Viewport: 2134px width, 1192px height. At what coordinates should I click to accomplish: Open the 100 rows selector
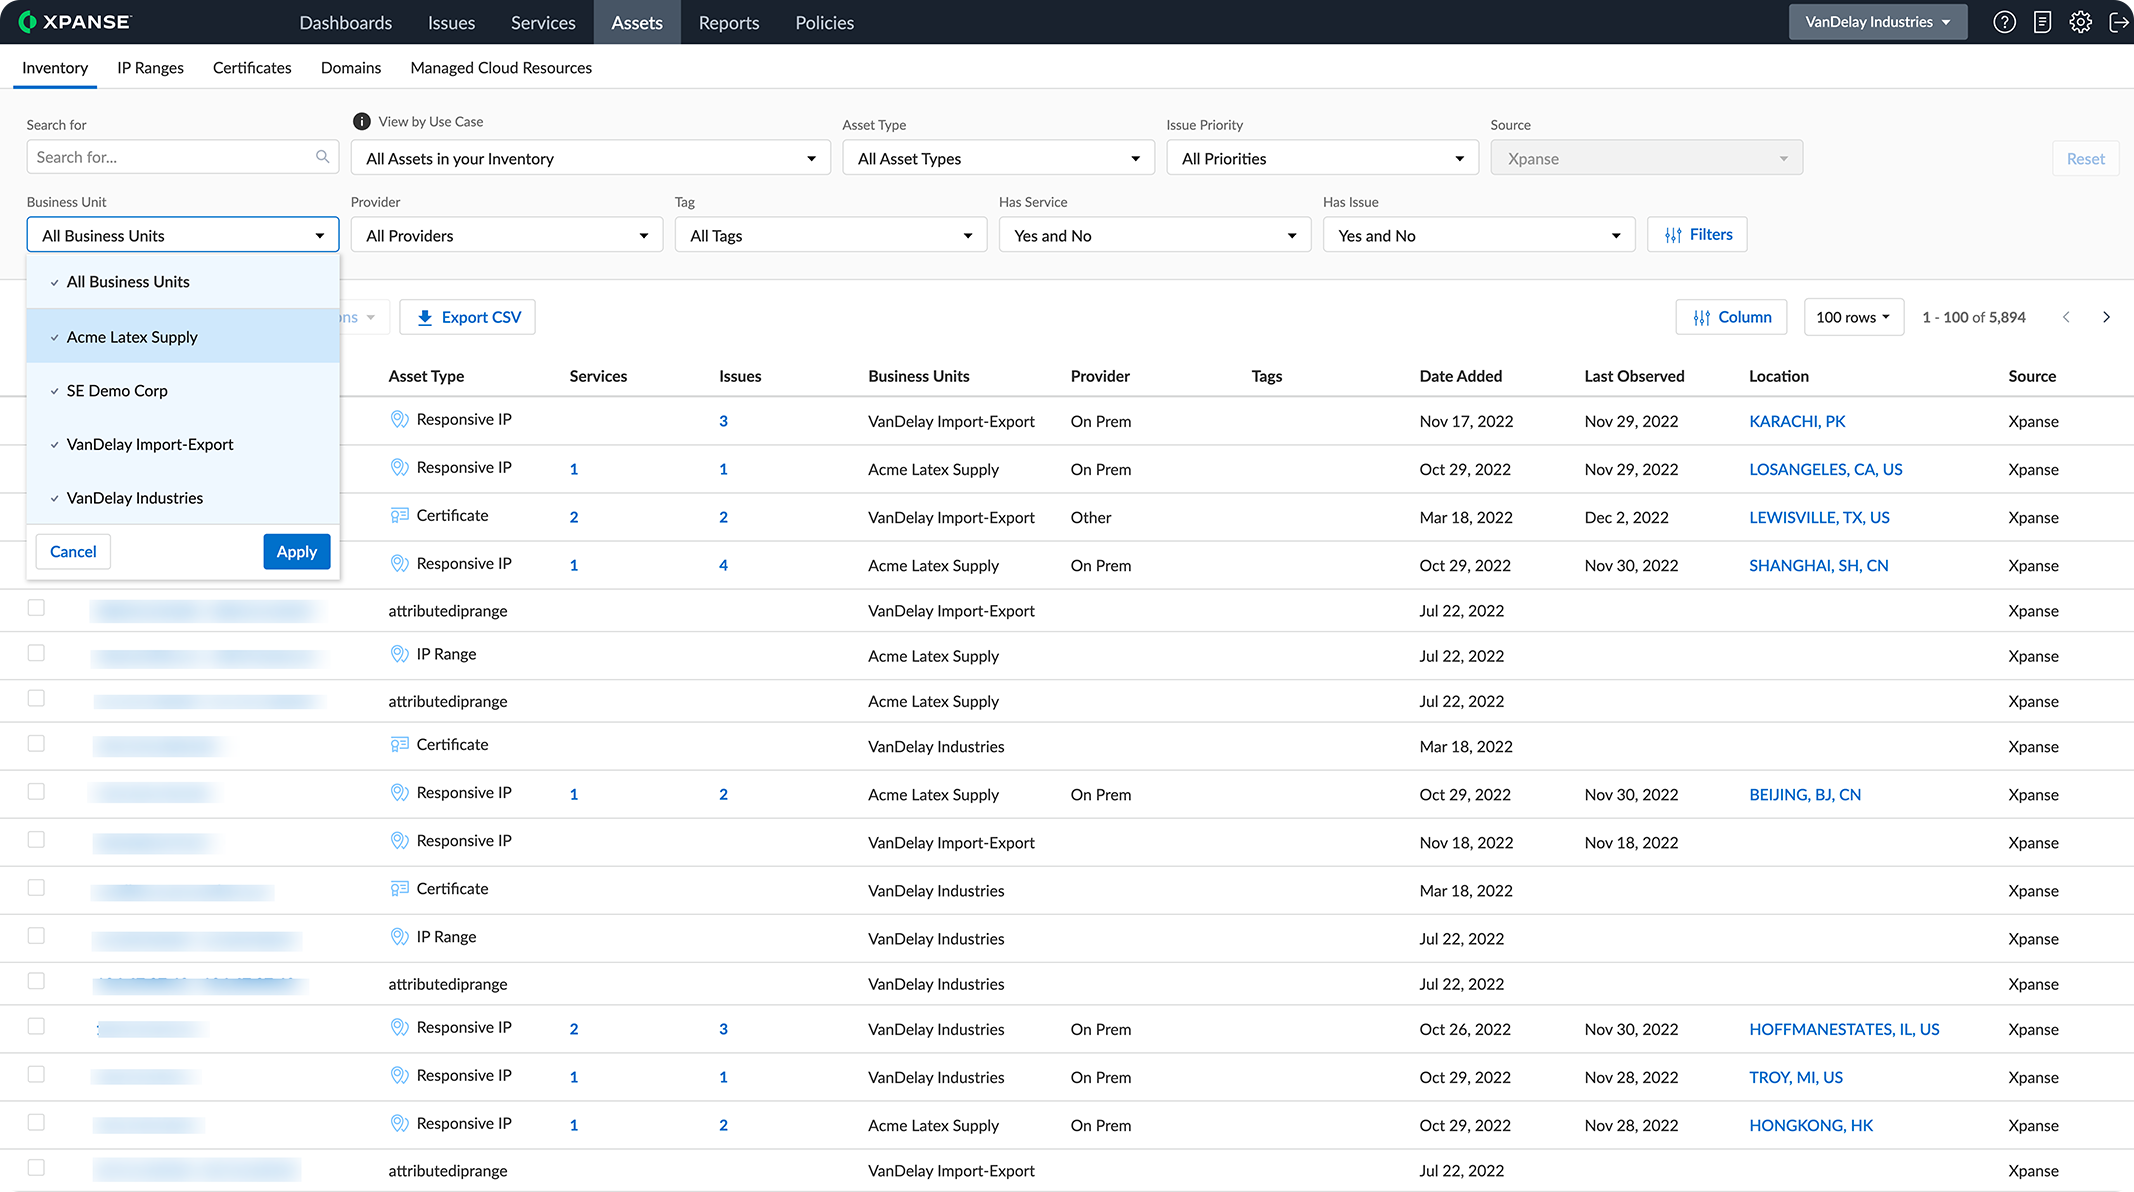[x=1852, y=317]
